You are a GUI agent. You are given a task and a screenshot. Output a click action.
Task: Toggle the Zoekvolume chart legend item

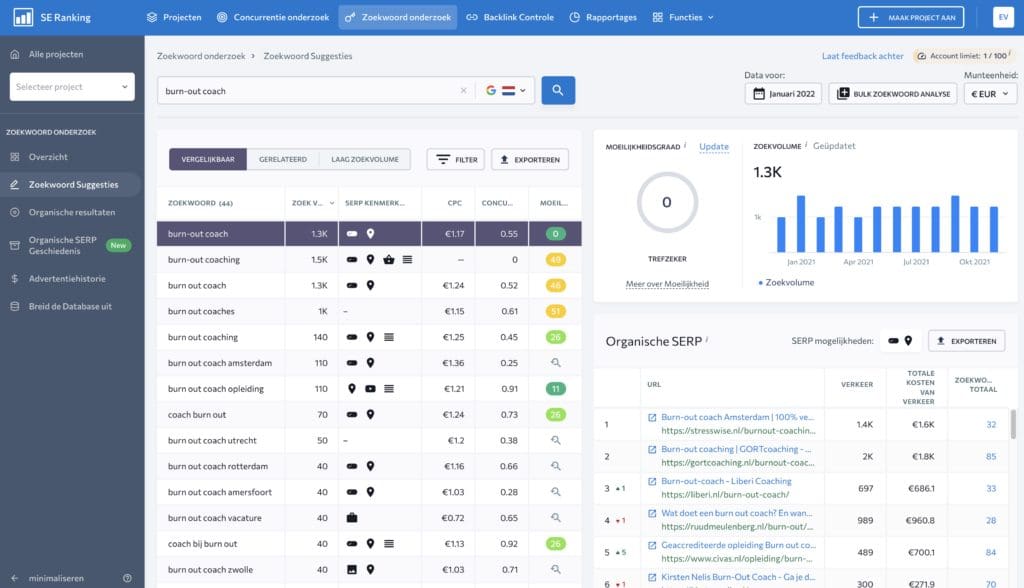(x=786, y=283)
